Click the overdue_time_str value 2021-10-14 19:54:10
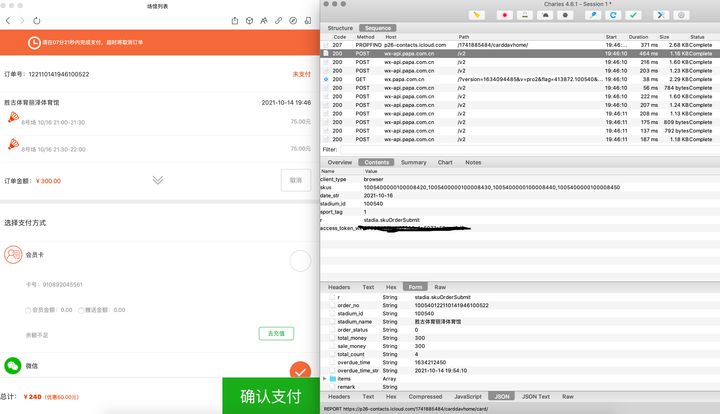The height and width of the screenshot is (414, 720). pyautogui.click(x=441, y=370)
